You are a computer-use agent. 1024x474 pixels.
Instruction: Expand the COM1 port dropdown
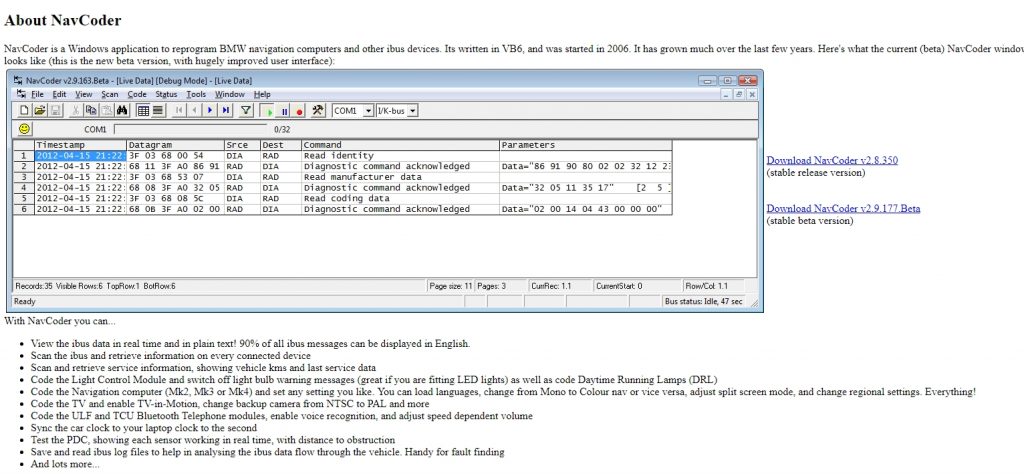(x=369, y=111)
